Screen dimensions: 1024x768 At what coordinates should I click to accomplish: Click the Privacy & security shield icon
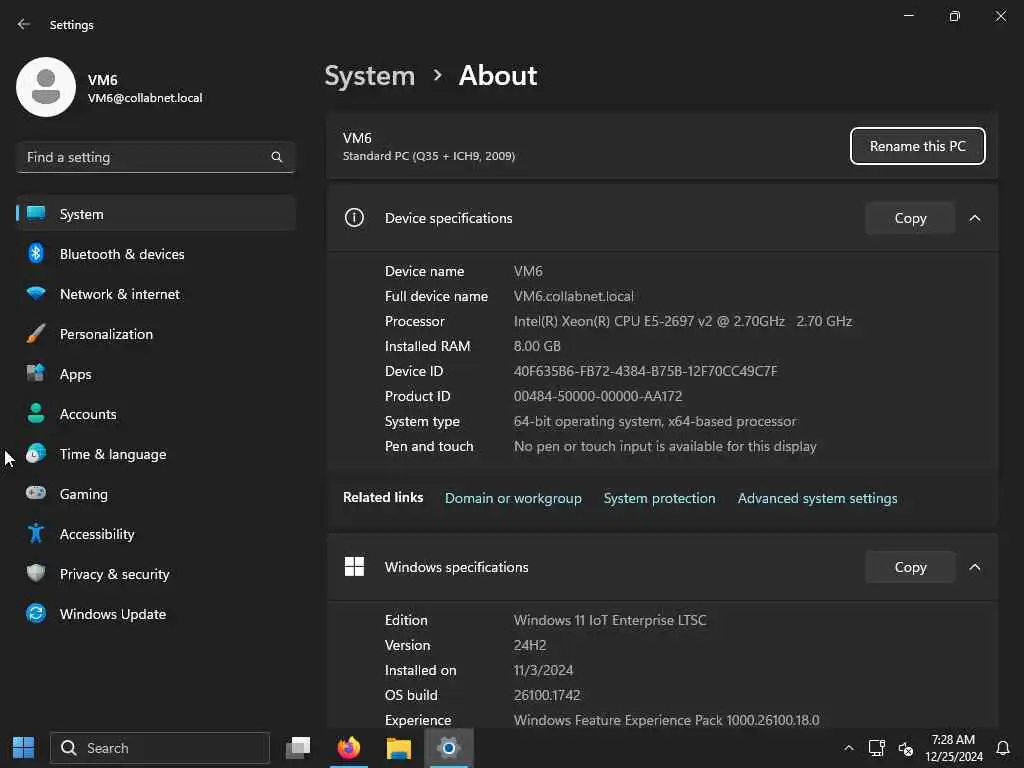coord(36,573)
